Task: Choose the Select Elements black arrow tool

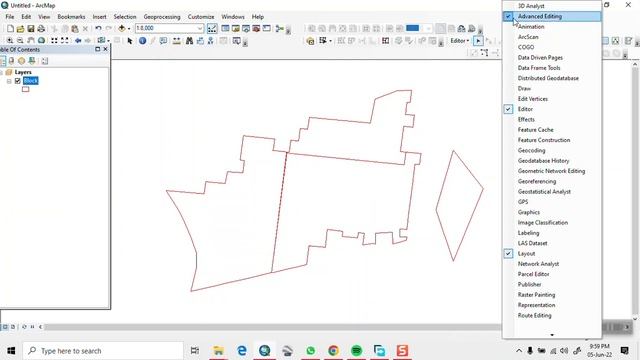Action: (130, 41)
